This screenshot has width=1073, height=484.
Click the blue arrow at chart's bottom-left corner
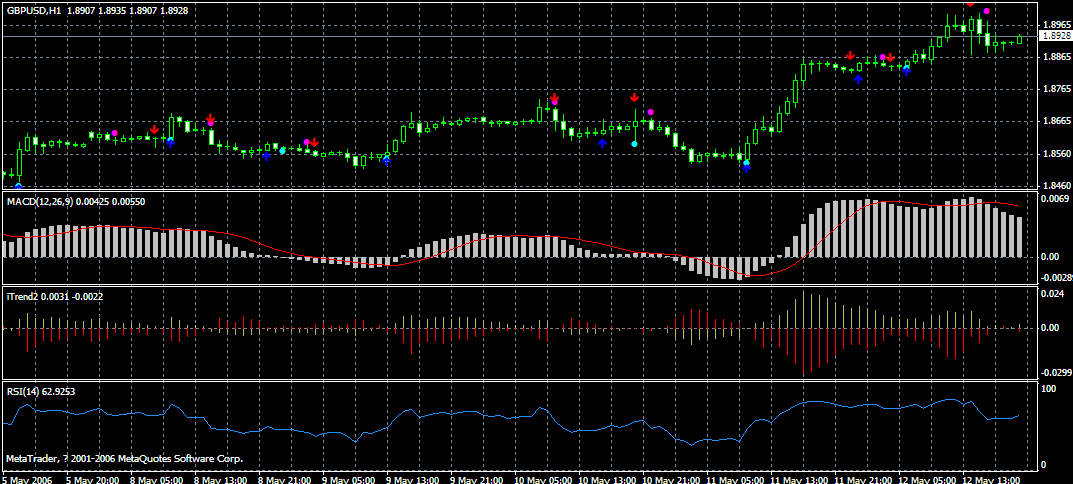pyautogui.click(x=18, y=186)
